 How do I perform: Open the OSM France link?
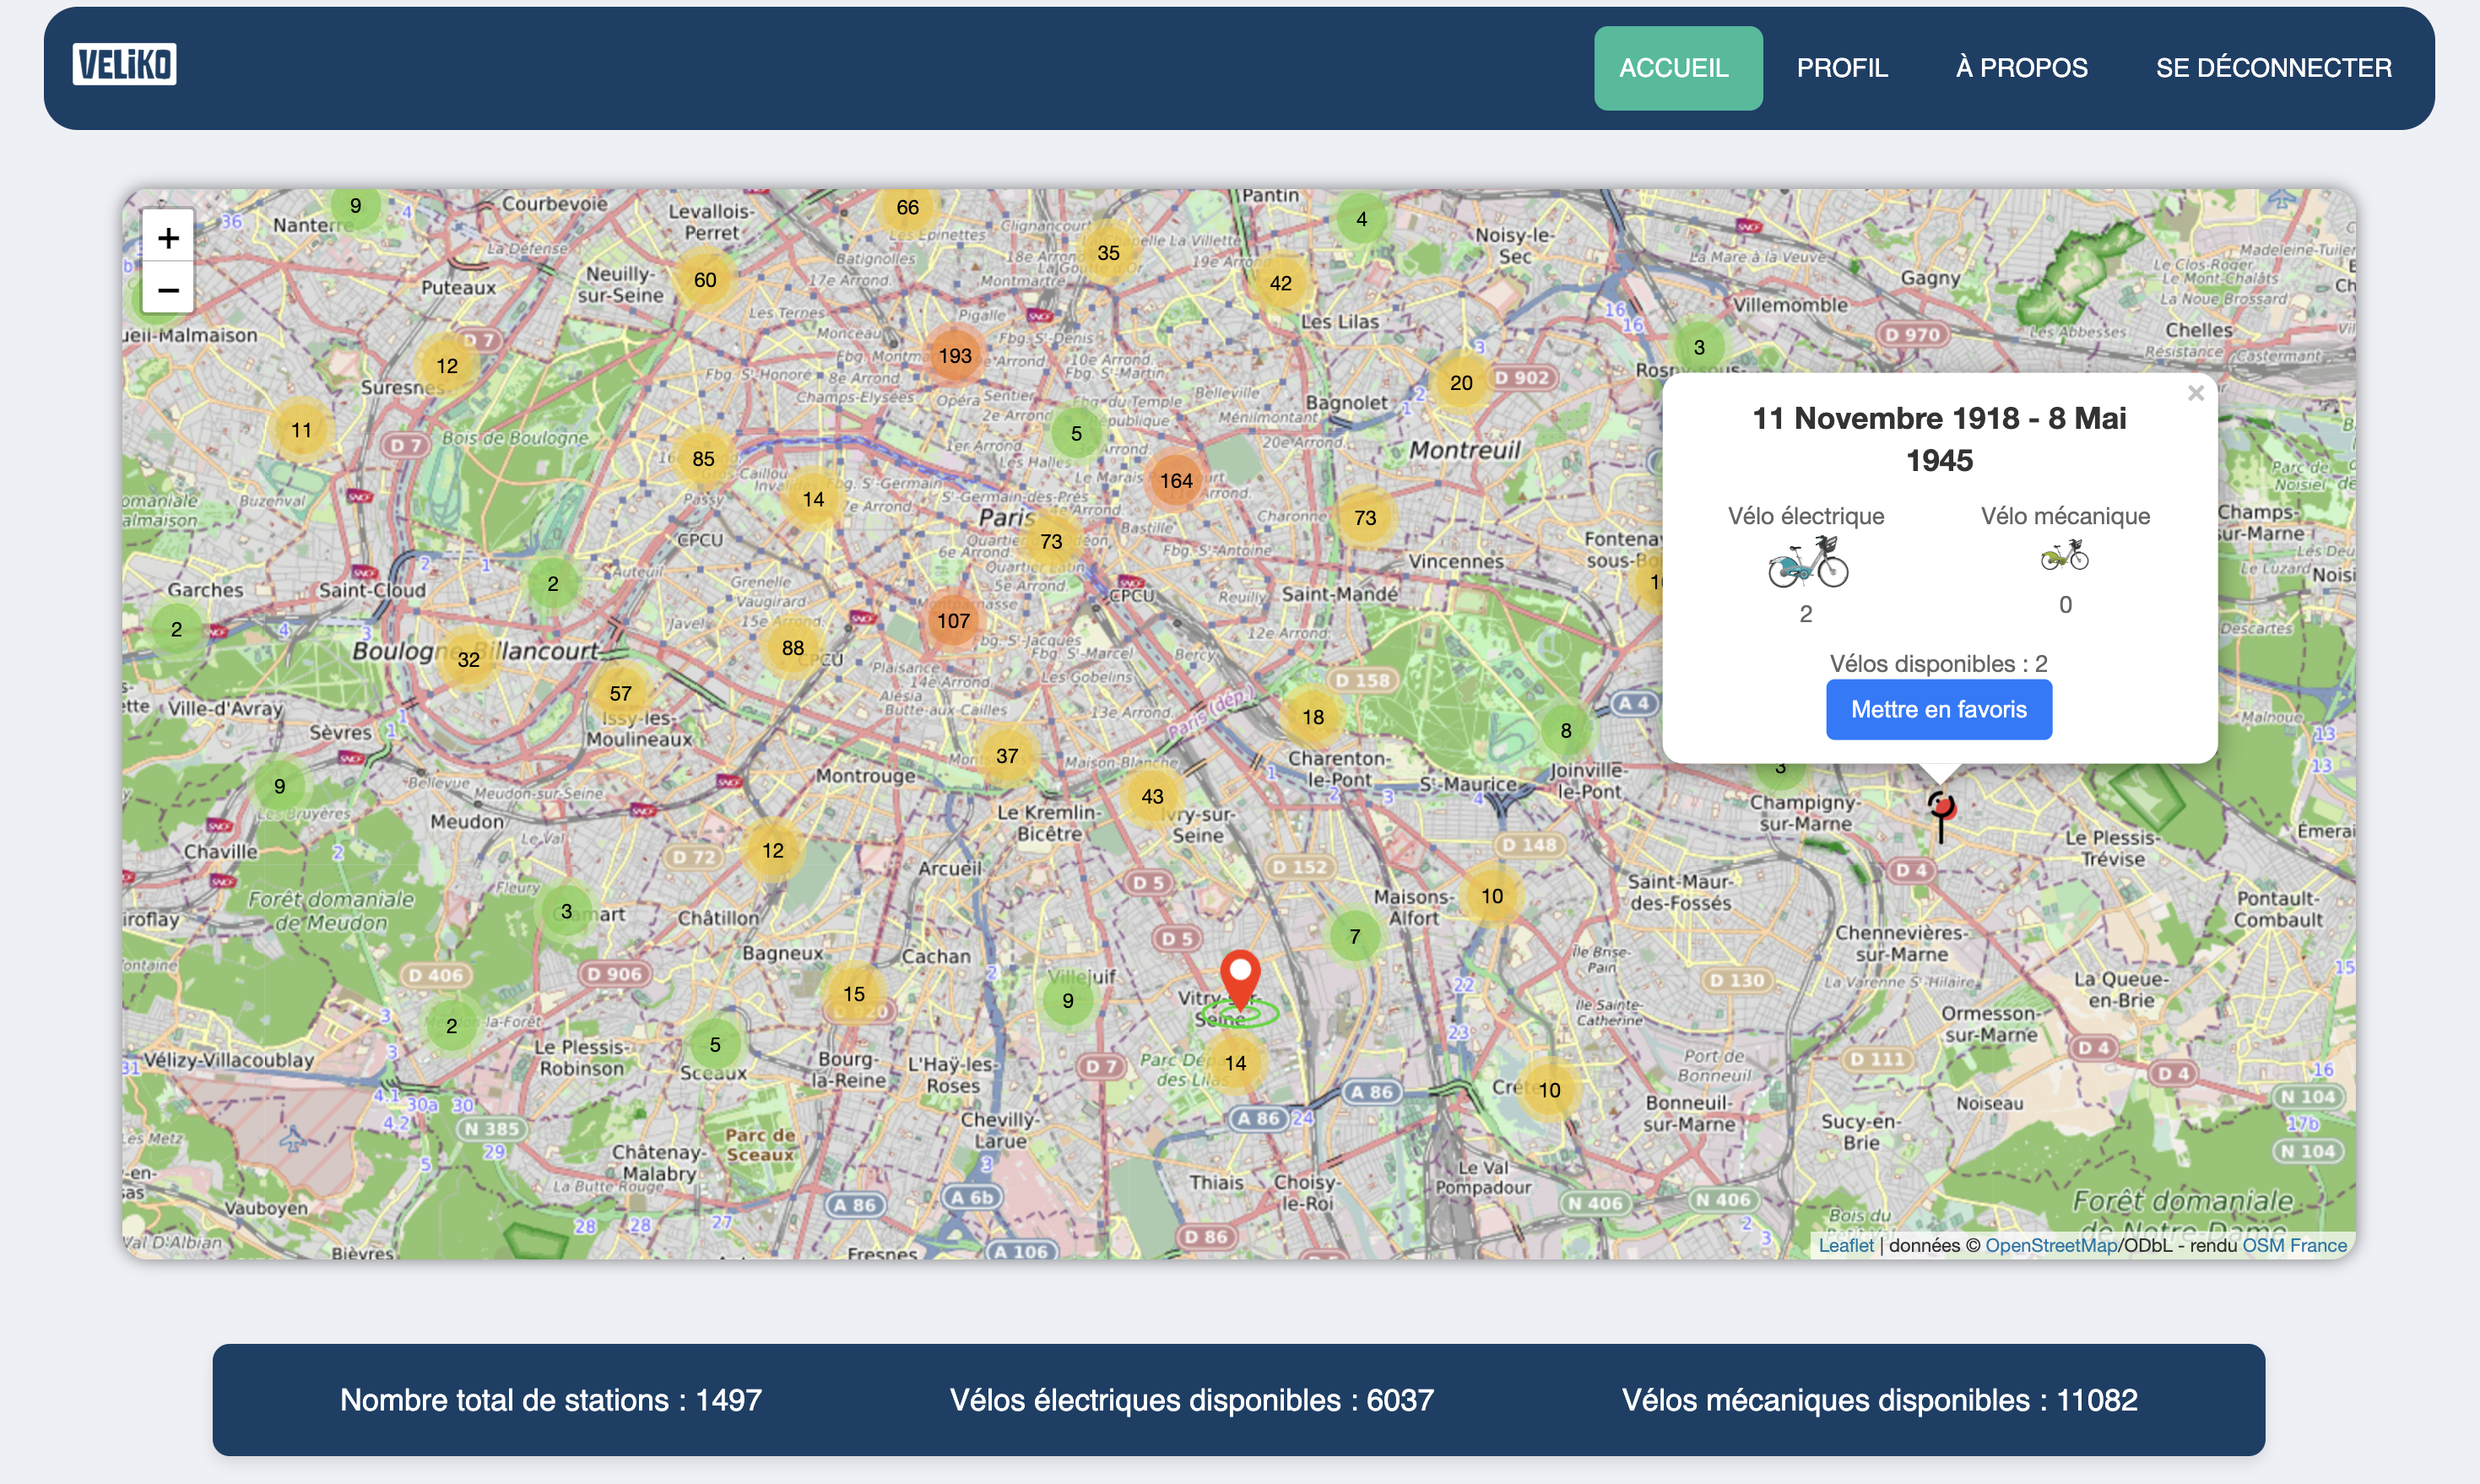pos(2294,1245)
